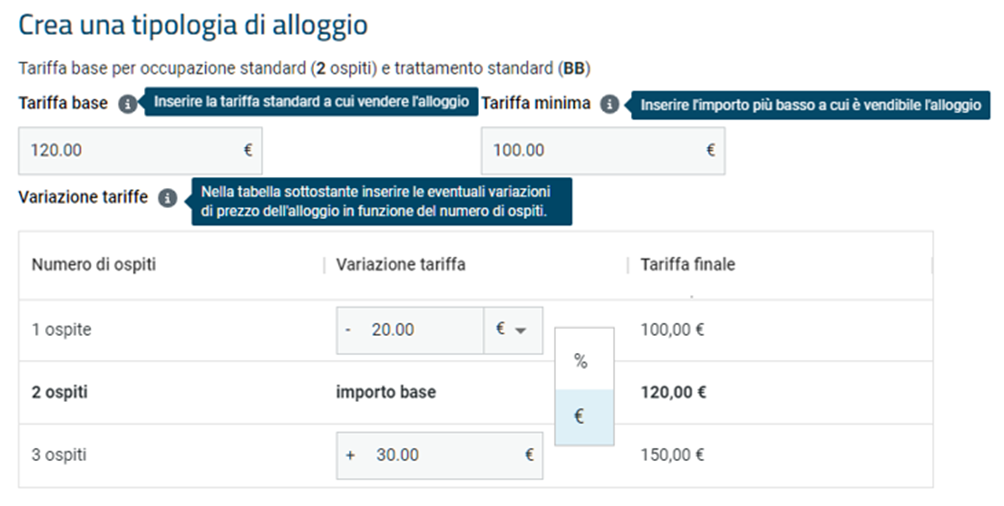Screen dimensions: 1004x506
Task: Edit the 30.00 variation for 3 ospiti
Action: click(440, 455)
